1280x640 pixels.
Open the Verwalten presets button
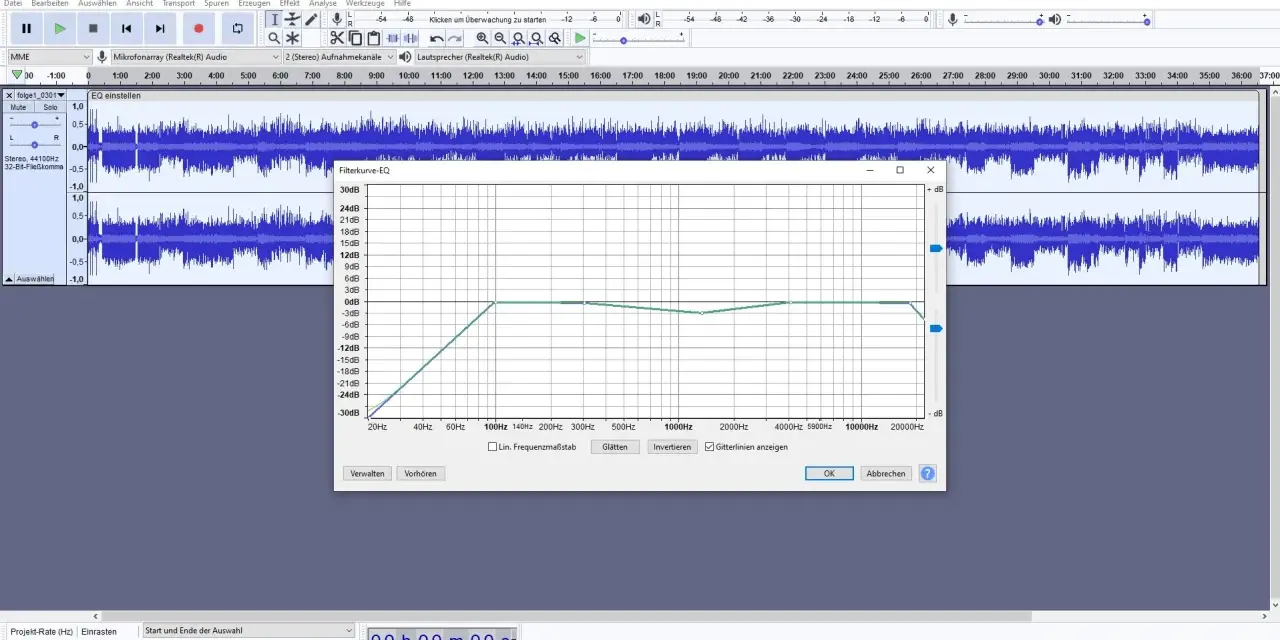point(367,474)
